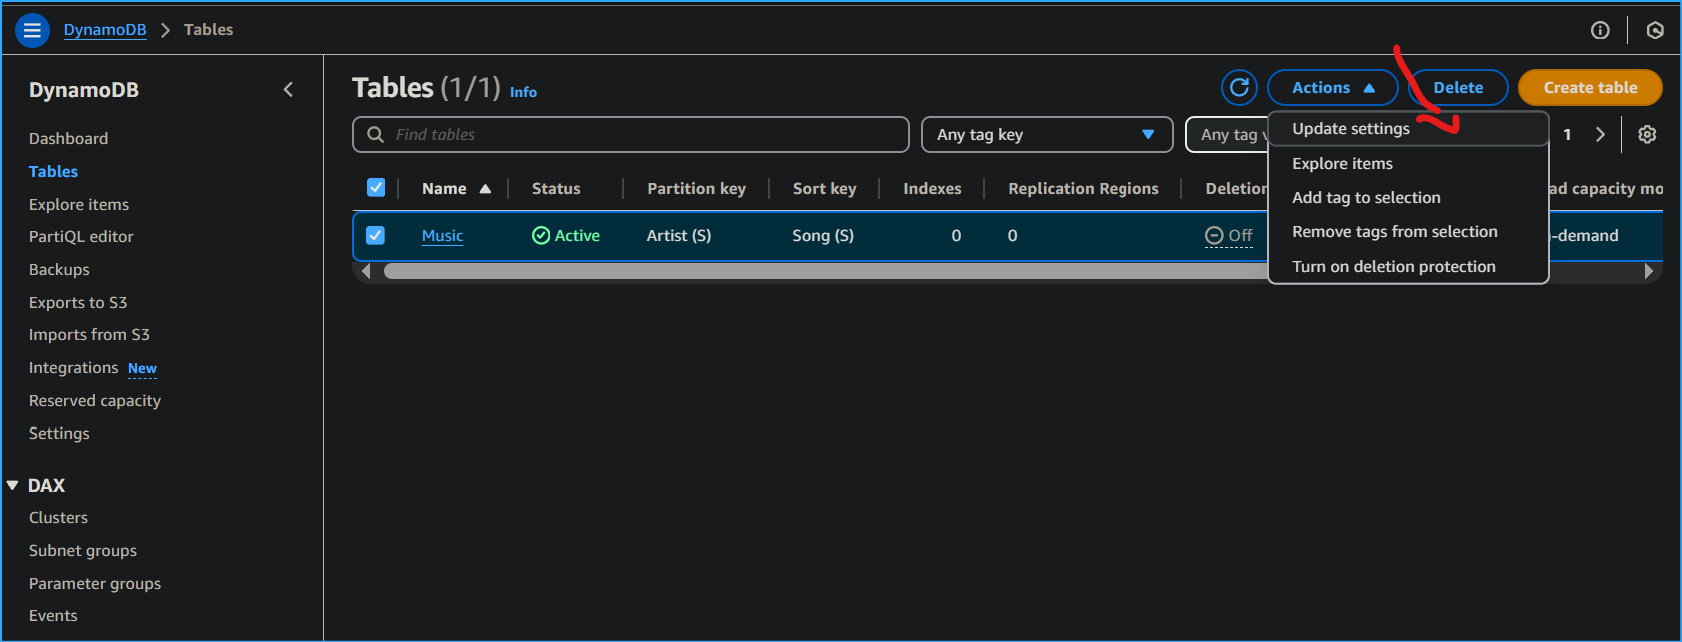Click the Status column header
This screenshot has height=642, width=1682.
(x=556, y=188)
